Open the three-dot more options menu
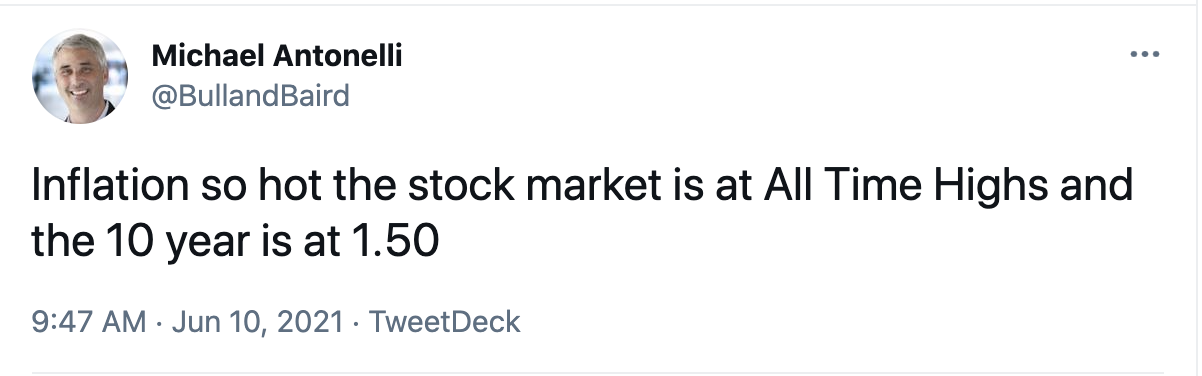 (x=1143, y=54)
